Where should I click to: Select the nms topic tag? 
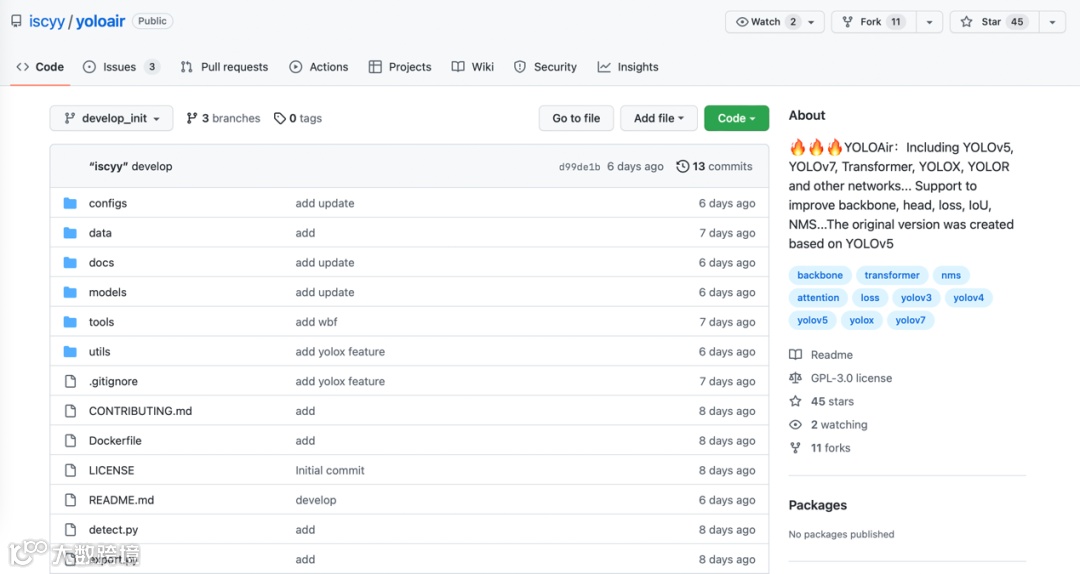pyautogui.click(x=951, y=275)
